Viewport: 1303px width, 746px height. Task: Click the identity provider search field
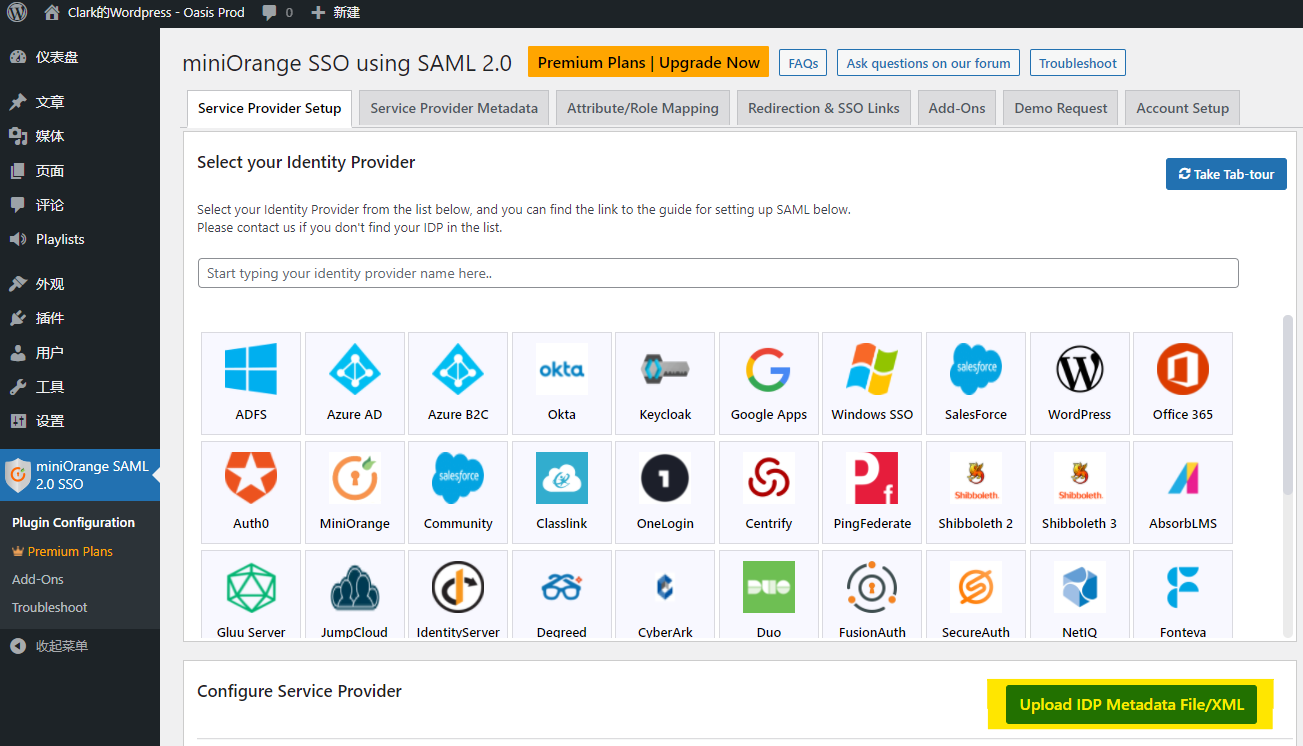click(718, 273)
